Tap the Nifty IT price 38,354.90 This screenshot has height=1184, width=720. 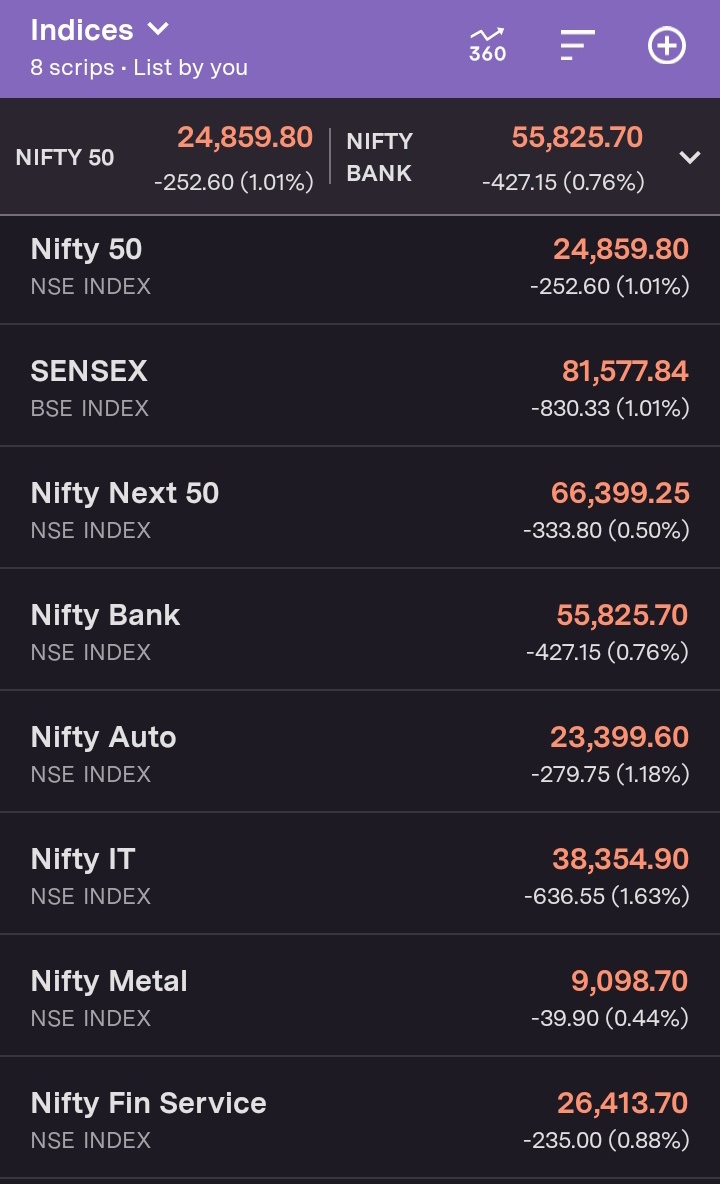click(x=620, y=859)
